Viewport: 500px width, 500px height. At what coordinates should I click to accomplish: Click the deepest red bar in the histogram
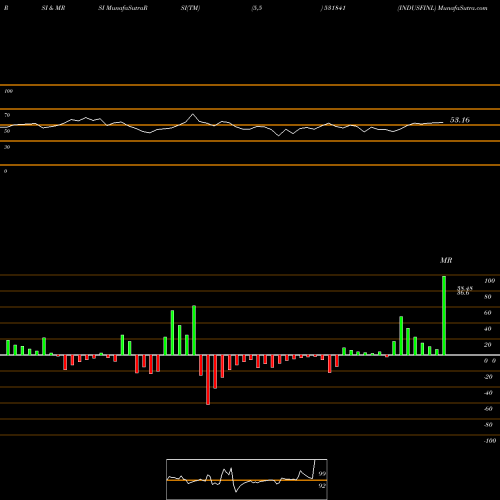point(208,380)
